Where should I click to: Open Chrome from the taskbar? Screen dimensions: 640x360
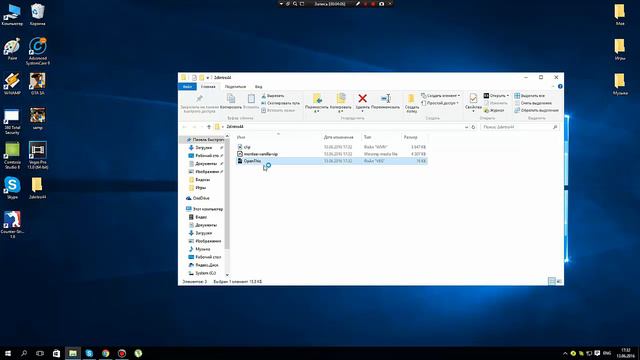coord(105,353)
